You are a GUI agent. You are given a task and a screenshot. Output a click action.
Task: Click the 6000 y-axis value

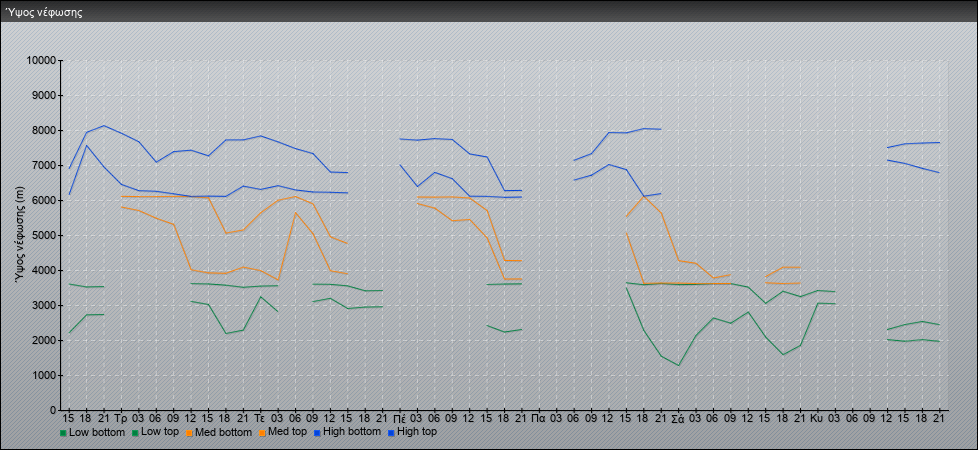pos(44,200)
